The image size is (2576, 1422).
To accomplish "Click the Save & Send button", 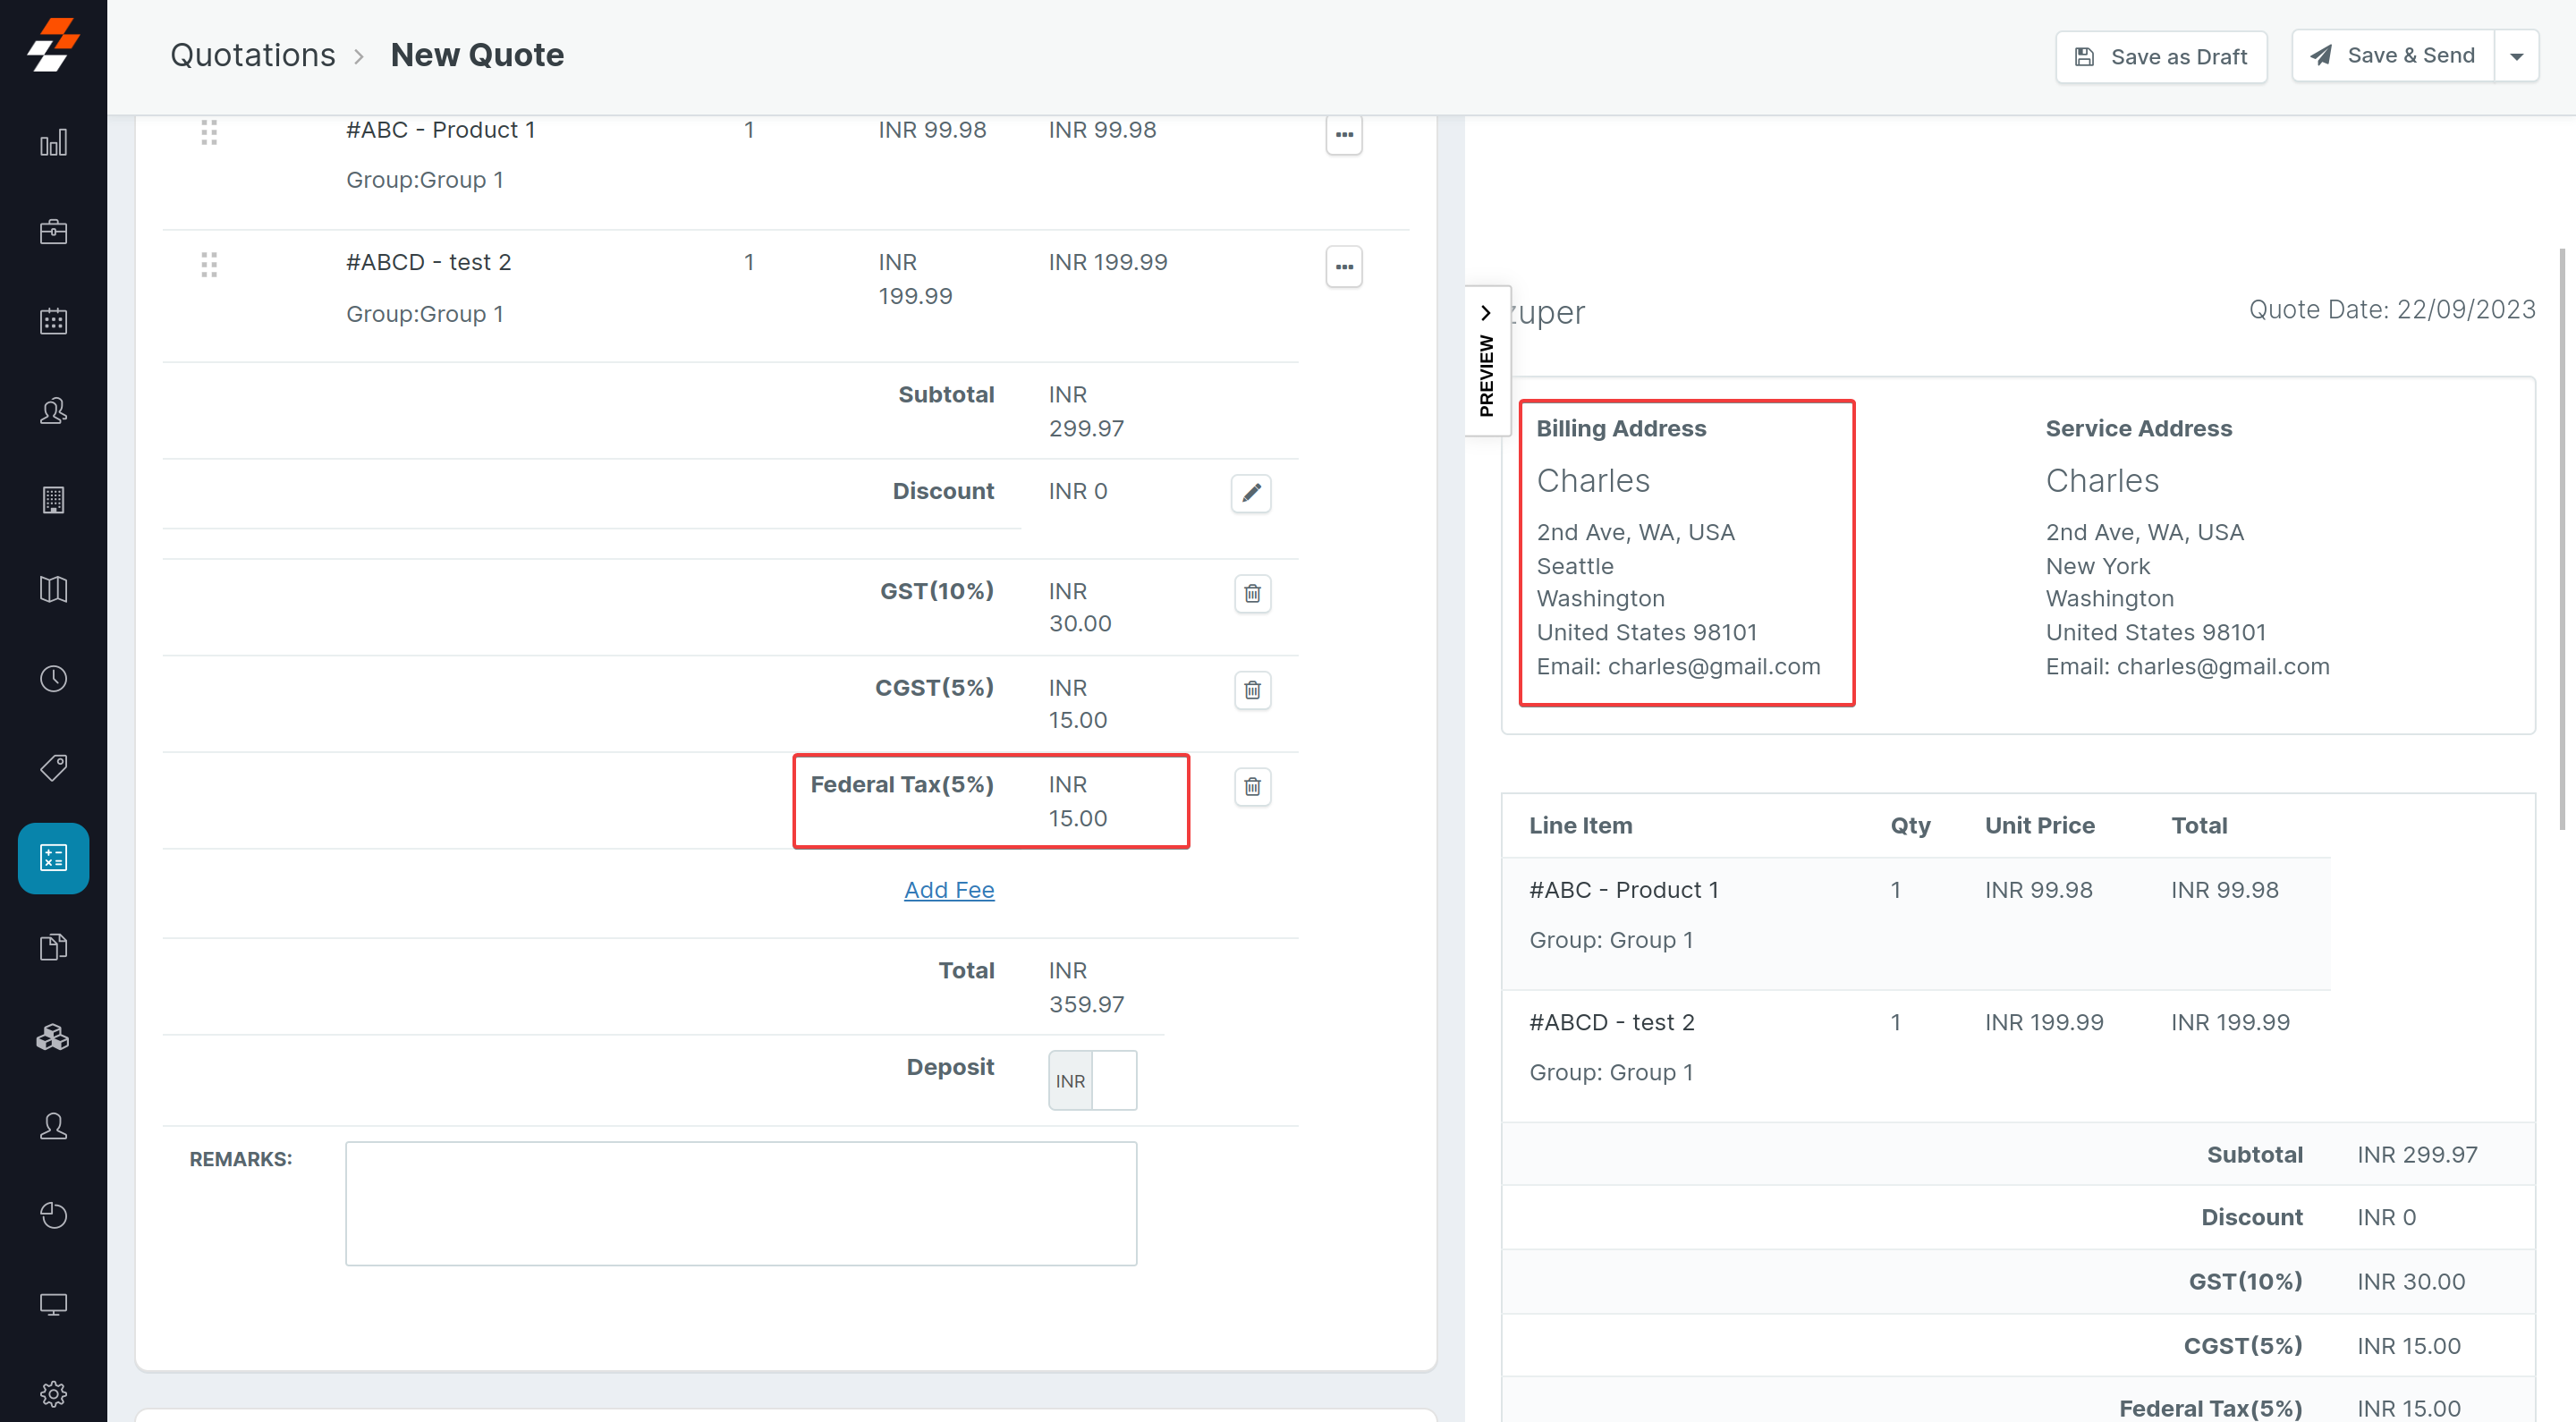I will click(x=2392, y=56).
